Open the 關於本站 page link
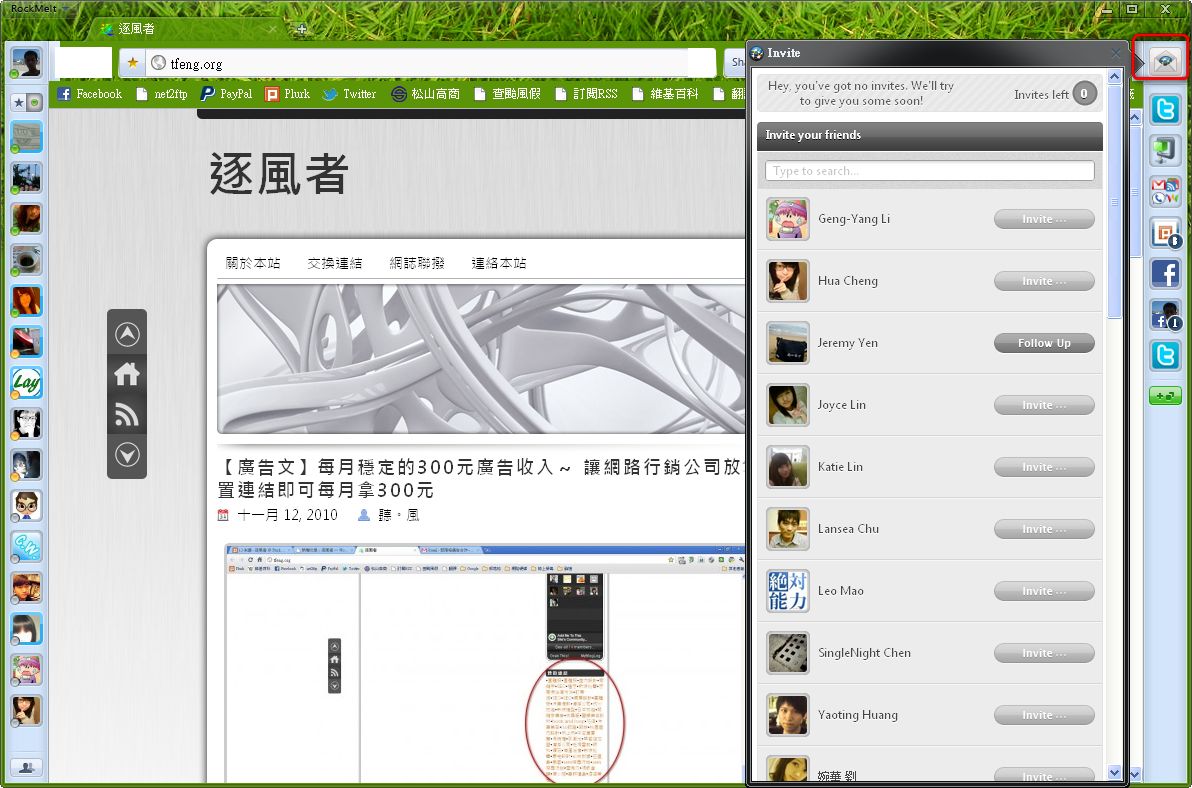This screenshot has width=1192, height=788. 253,263
